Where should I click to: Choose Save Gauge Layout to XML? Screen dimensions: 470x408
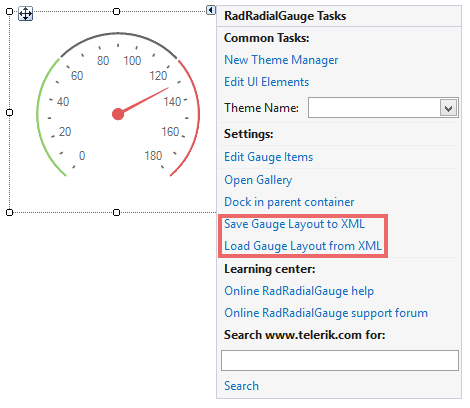coord(294,224)
